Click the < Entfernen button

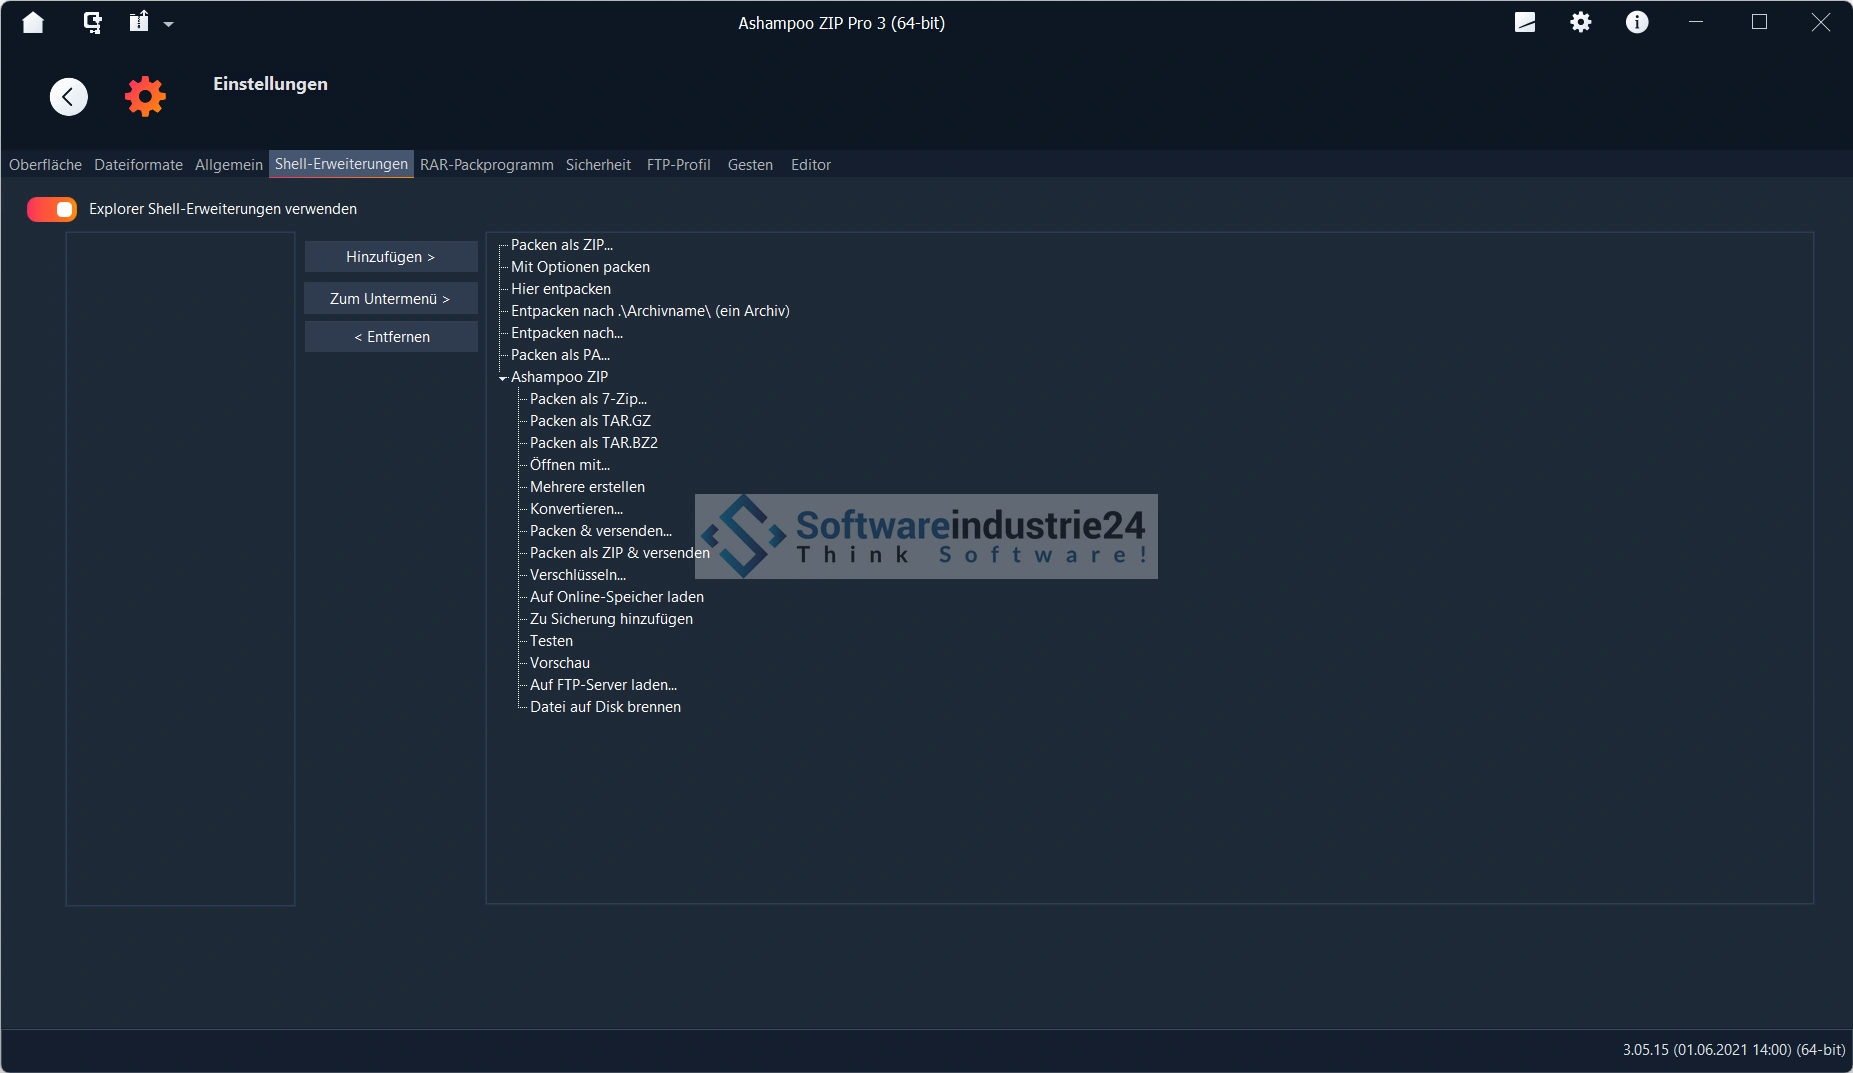tap(390, 337)
